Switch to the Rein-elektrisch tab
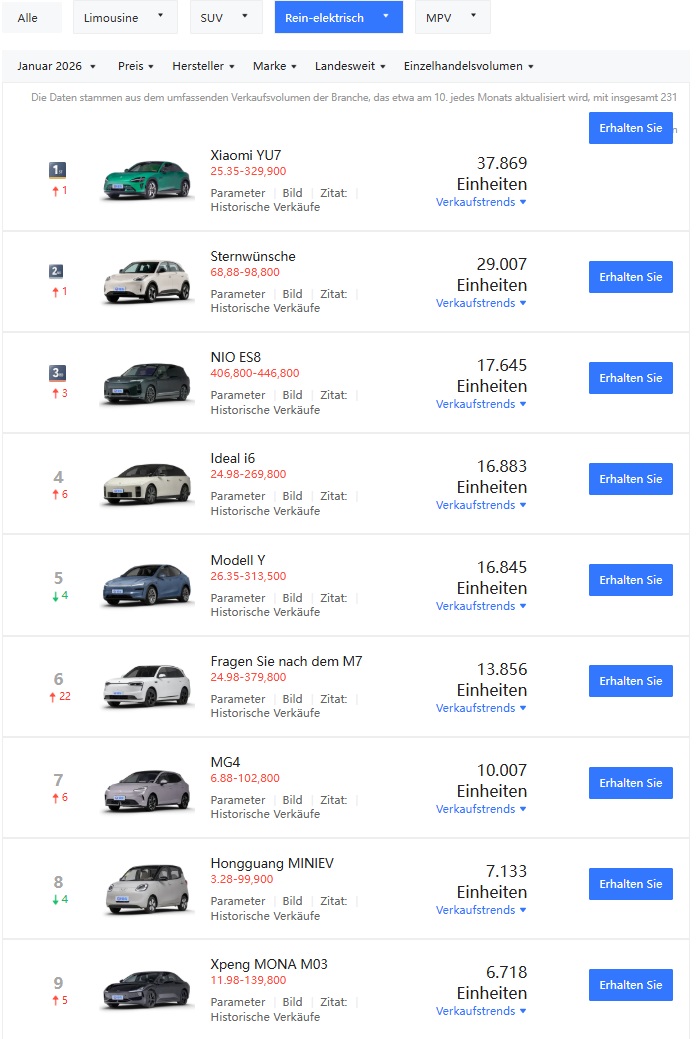The height and width of the screenshot is (1039, 699). [338, 18]
